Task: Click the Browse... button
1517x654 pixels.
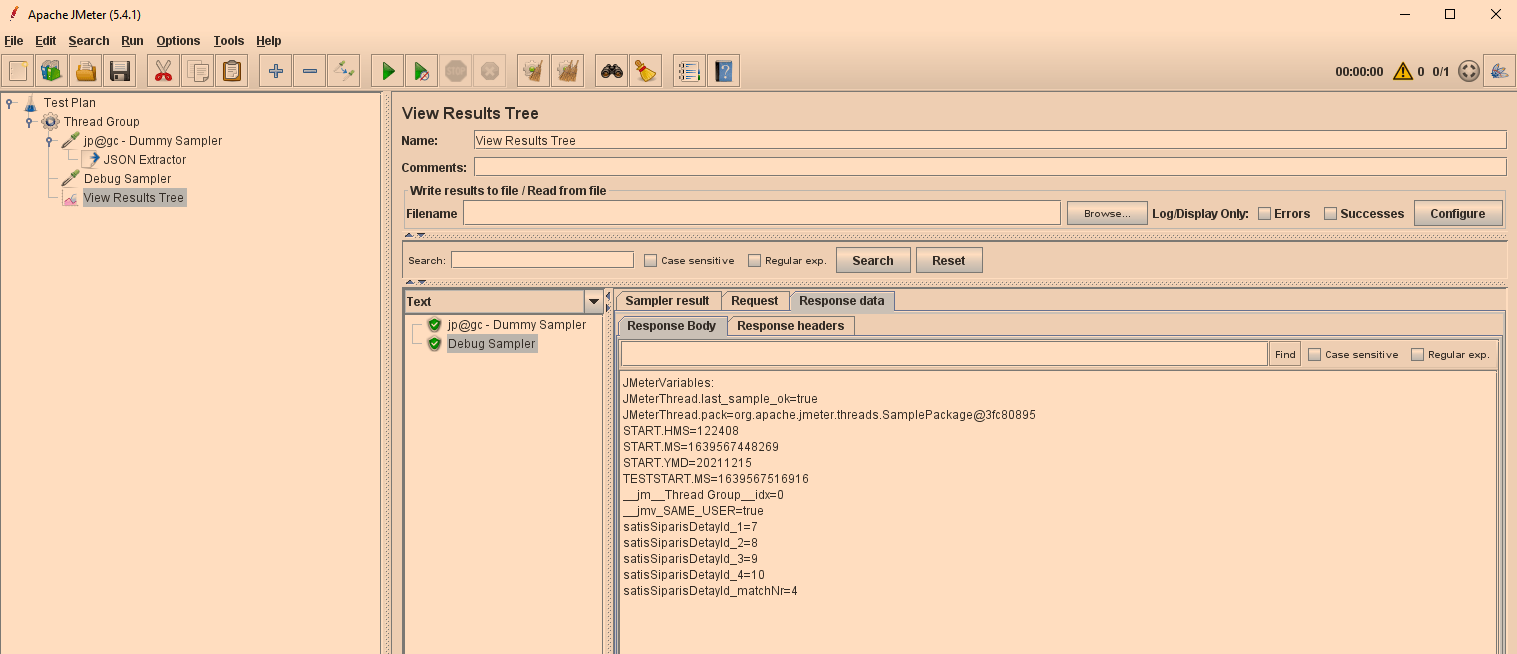Action: (1106, 213)
